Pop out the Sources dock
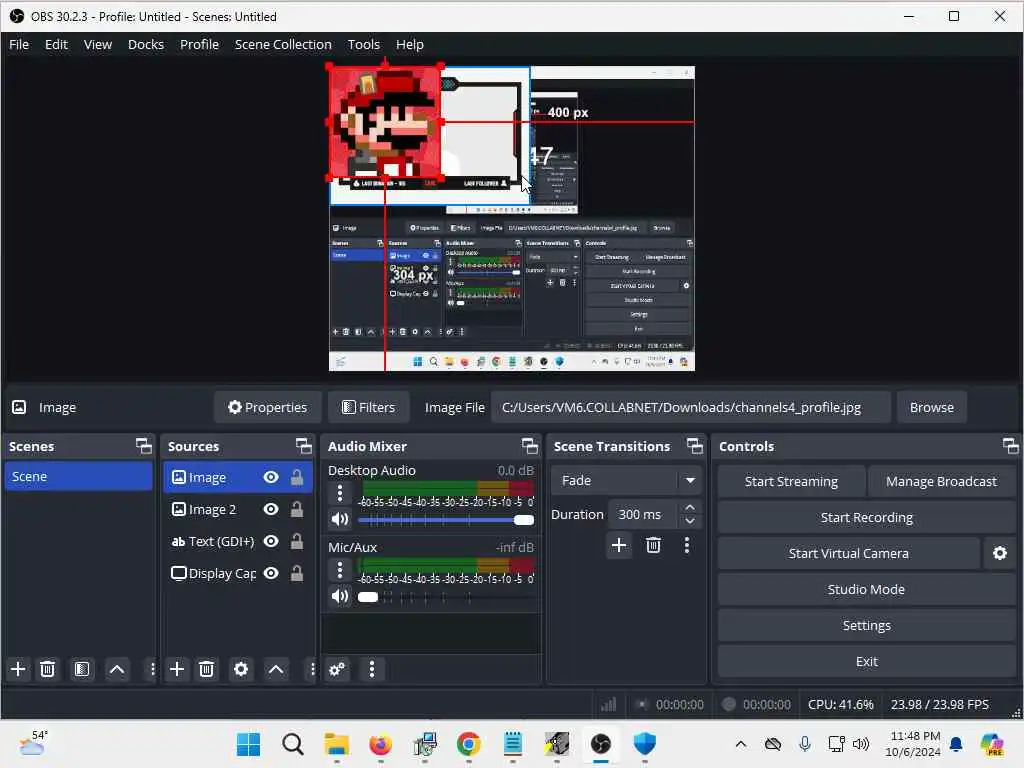Viewport: 1024px width, 768px height. click(x=303, y=447)
